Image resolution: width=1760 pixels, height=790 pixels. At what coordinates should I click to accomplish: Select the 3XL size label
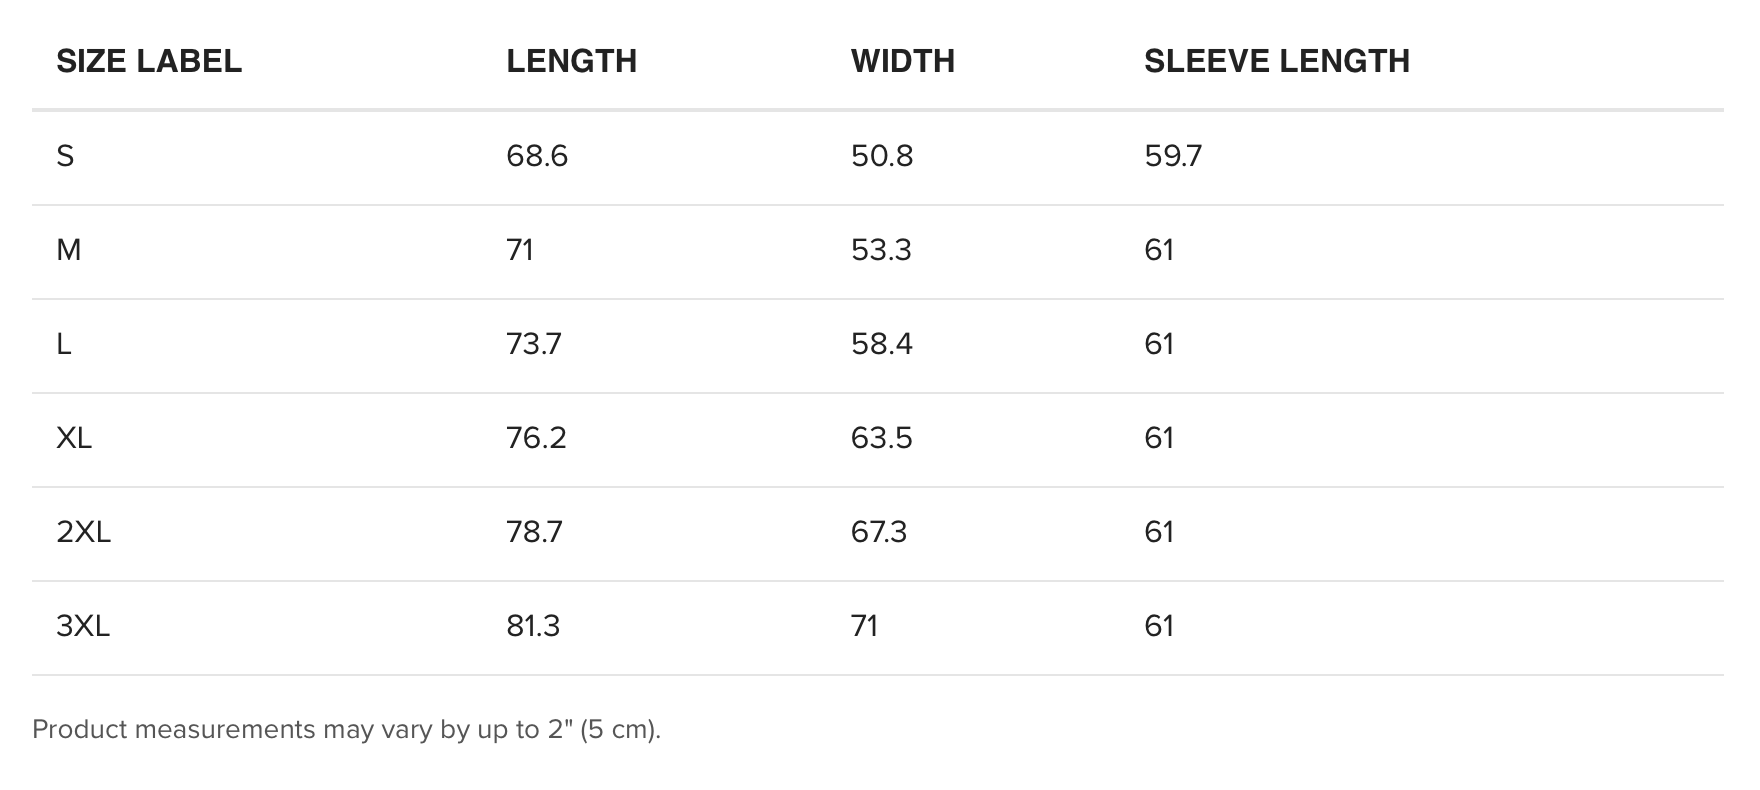(83, 626)
